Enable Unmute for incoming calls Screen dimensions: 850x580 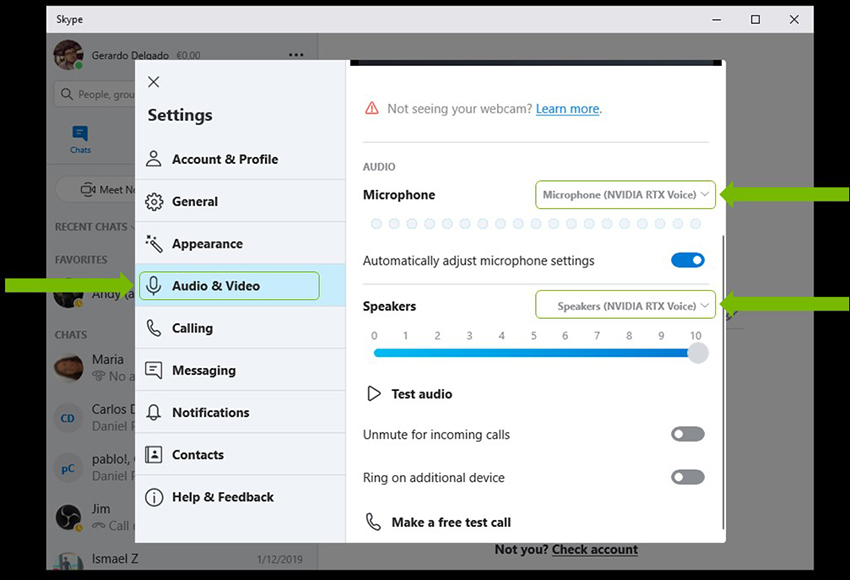(687, 435)
